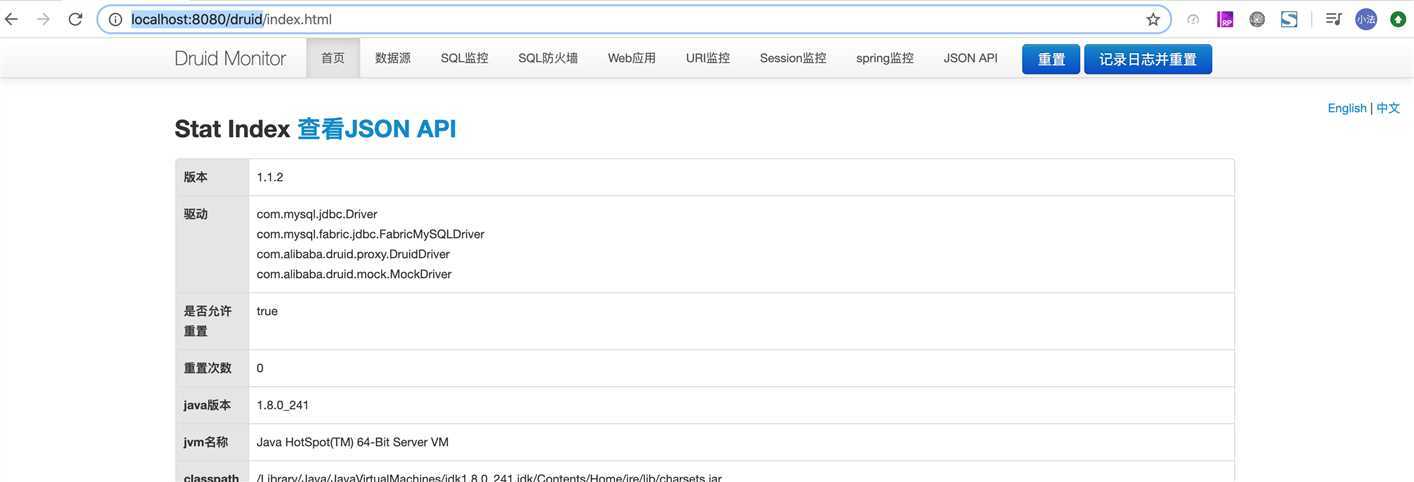Select the 重置次数 value 0
The image size is (1414, 482).
point(260,368)
